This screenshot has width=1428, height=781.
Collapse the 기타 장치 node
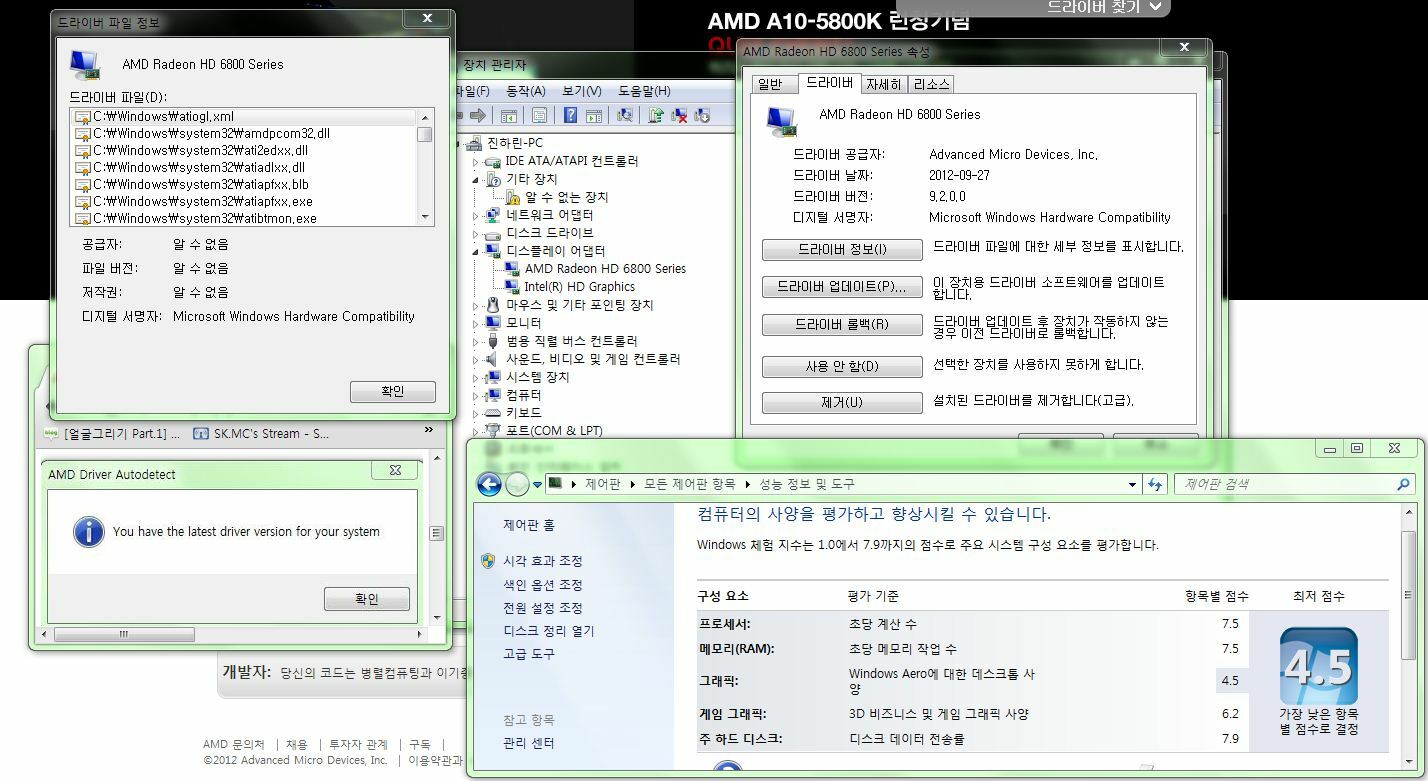pyautogui.click(x=476, y=179)
